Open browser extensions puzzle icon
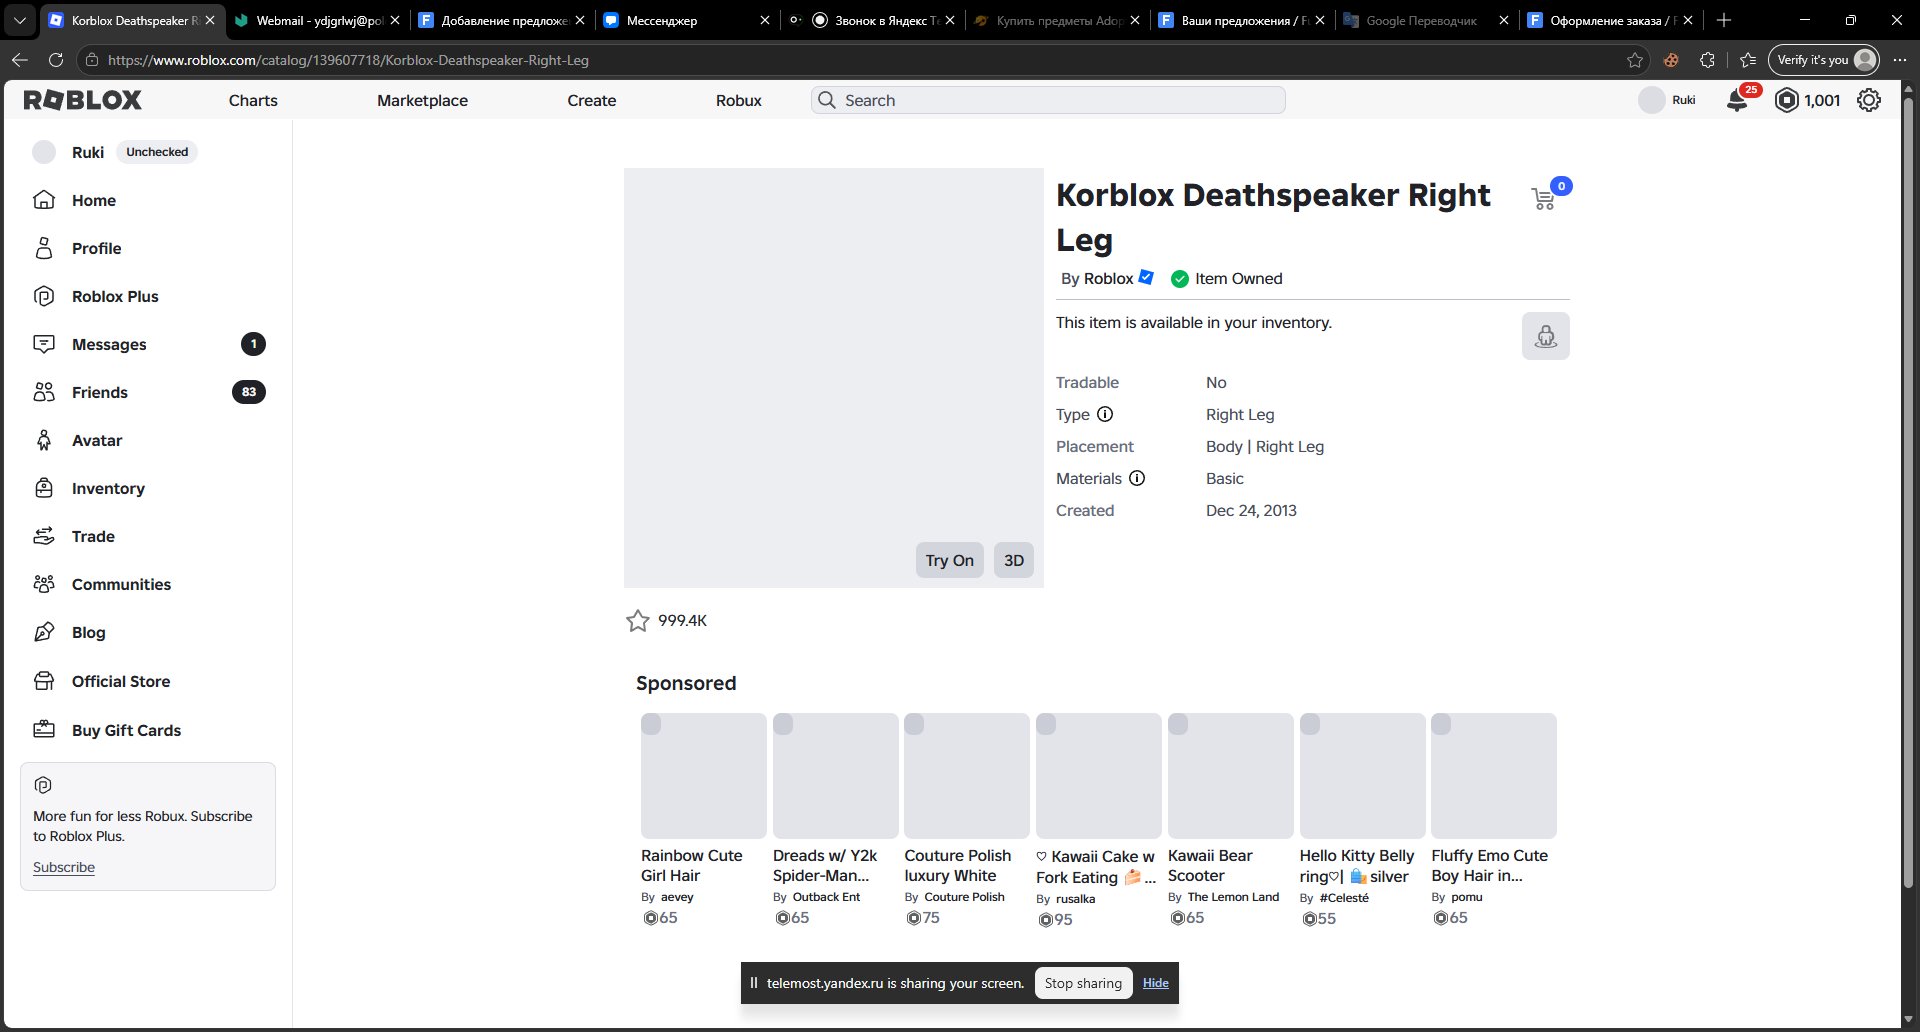This screenshot has width=1920, height=1032. click(1707, 60)
